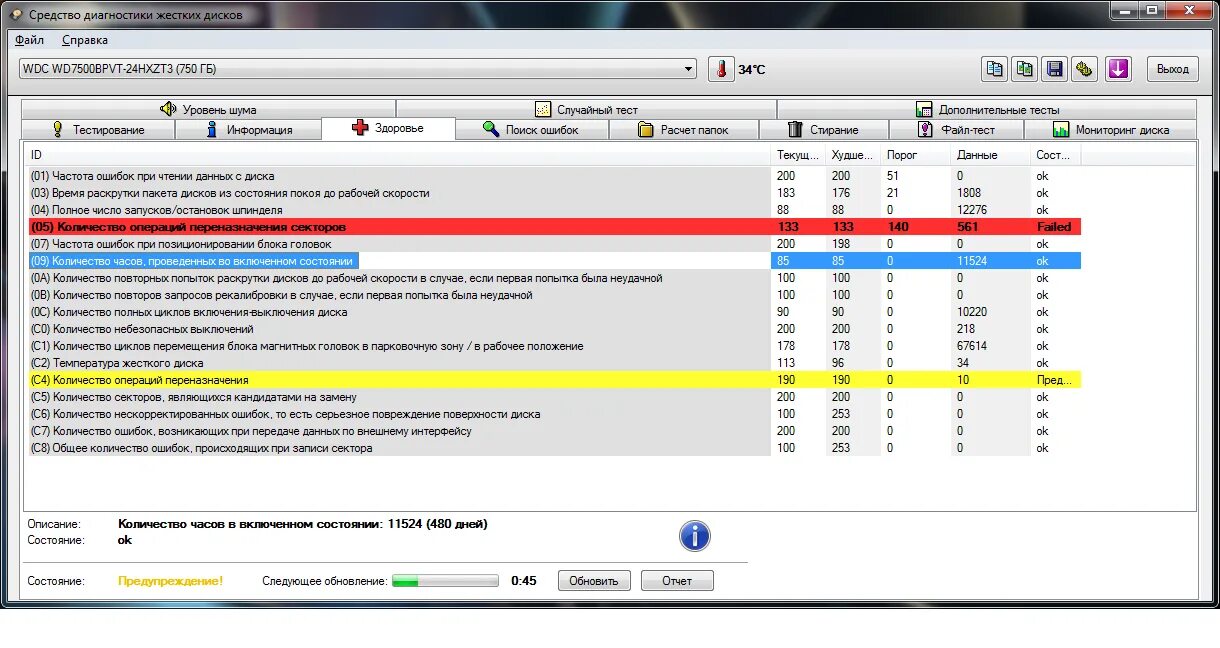Screen dimensions: 1220x648
Task: Click the Сост... column header
Action: 1056,155
